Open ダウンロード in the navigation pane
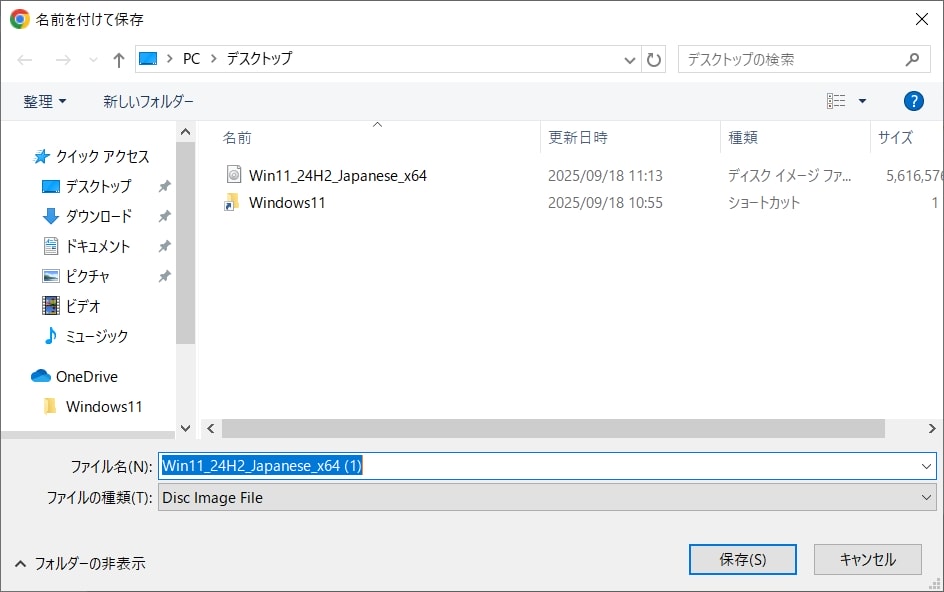 (99, 216)
